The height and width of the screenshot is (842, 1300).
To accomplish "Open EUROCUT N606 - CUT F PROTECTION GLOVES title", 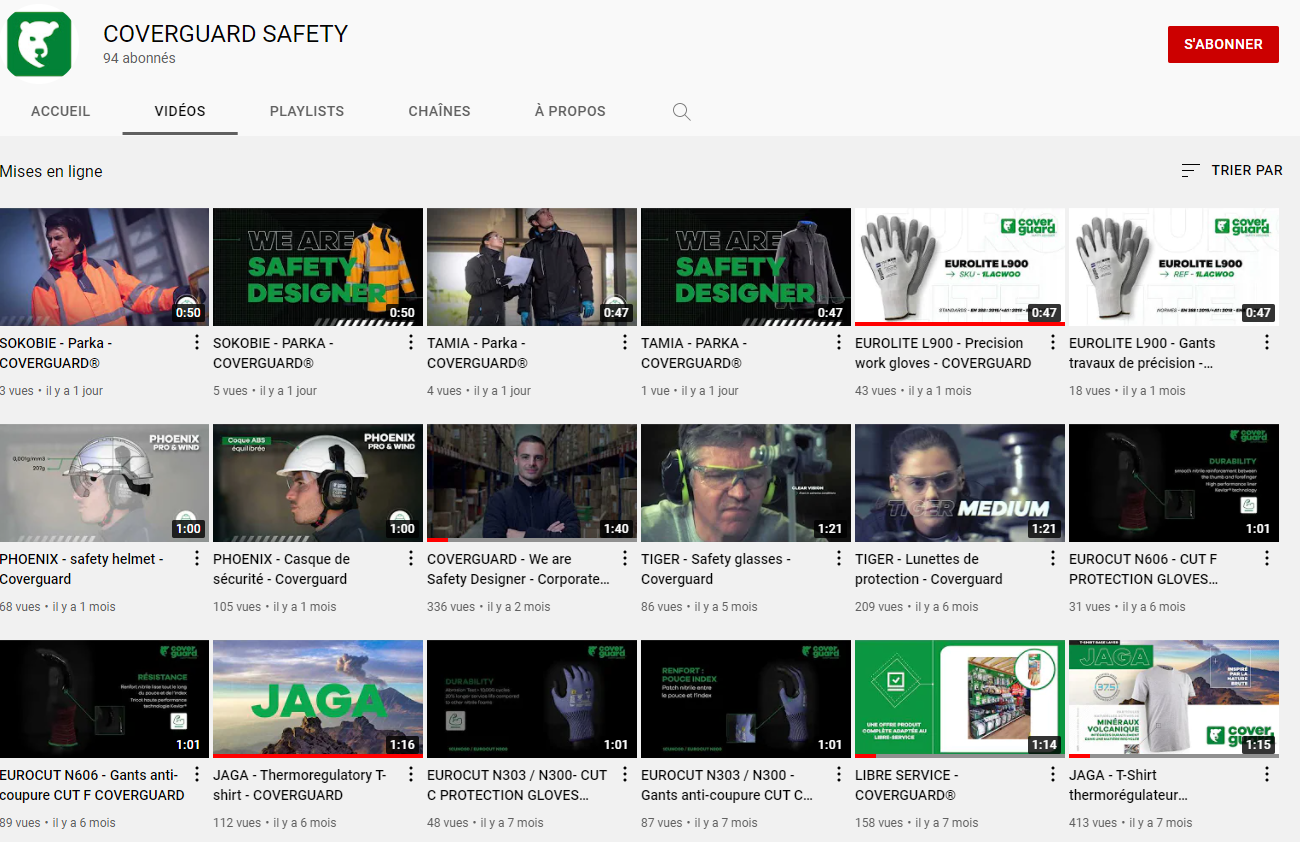I will [x=1144, y=569].
